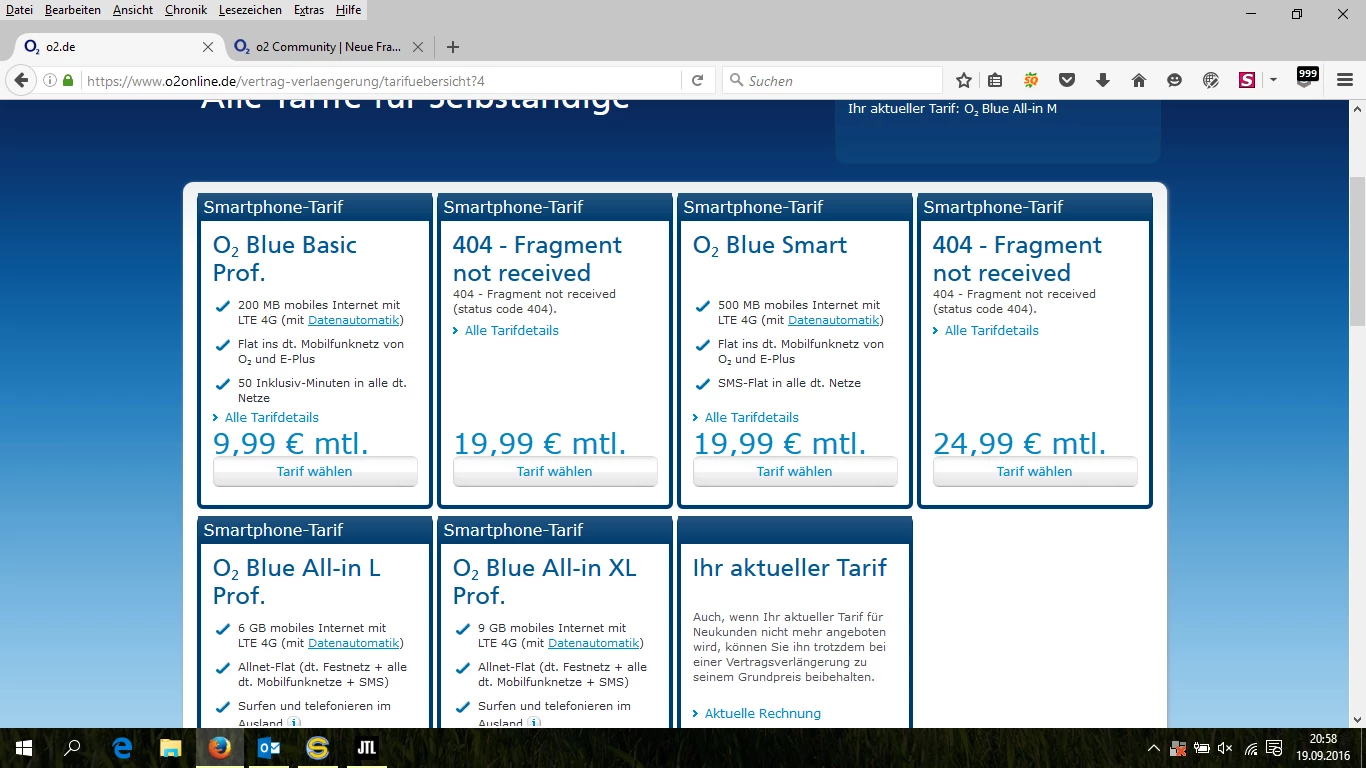Open the taskbar clock and date
Viewport: 1366px width, 768px height.
(1322, 748)
